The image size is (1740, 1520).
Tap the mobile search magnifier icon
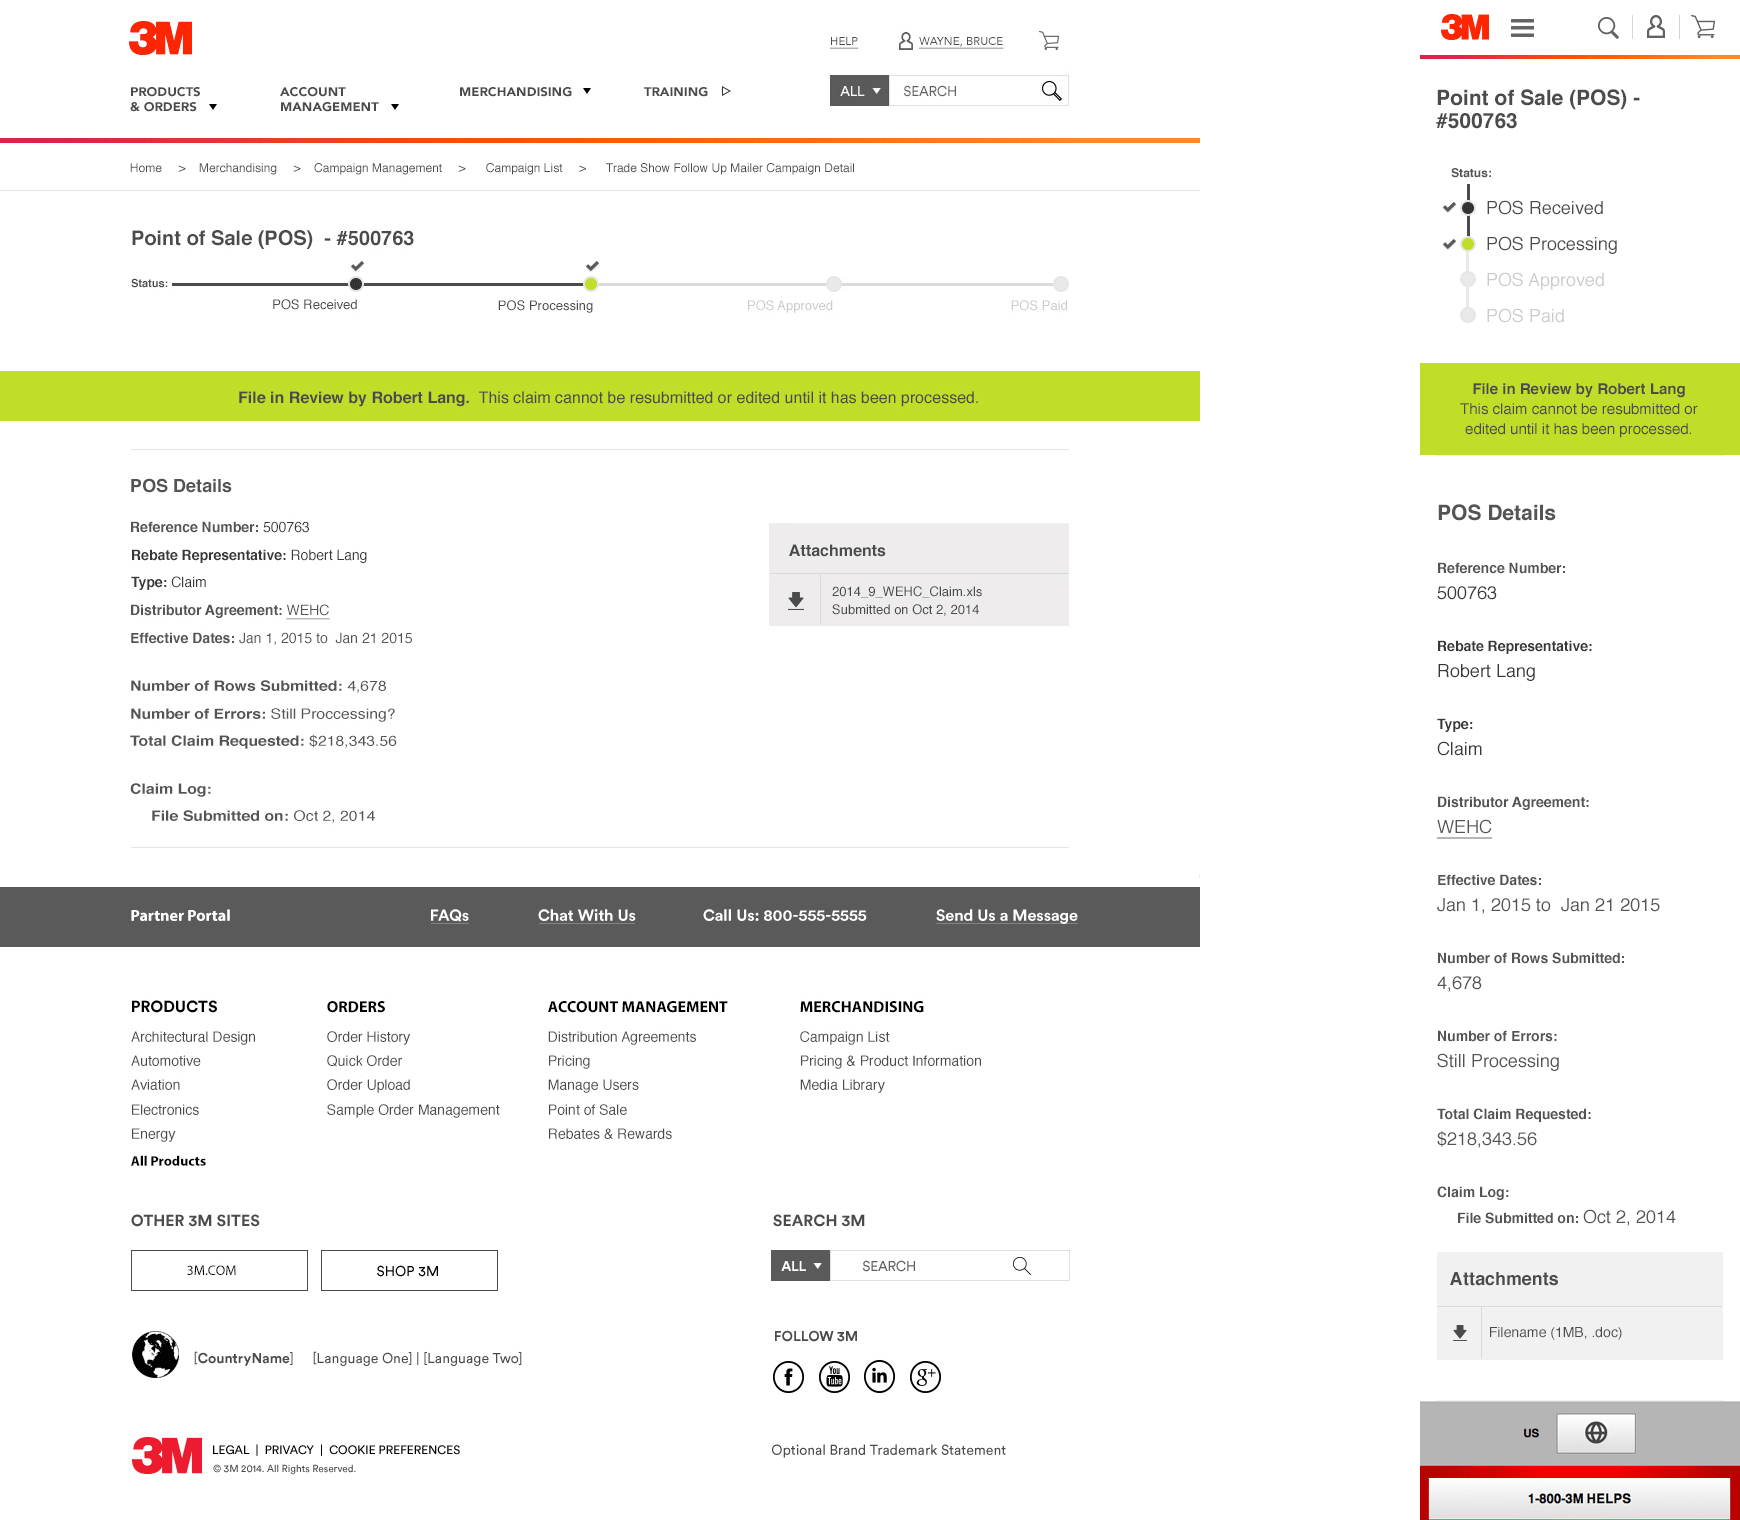[x=1608, y=28]
